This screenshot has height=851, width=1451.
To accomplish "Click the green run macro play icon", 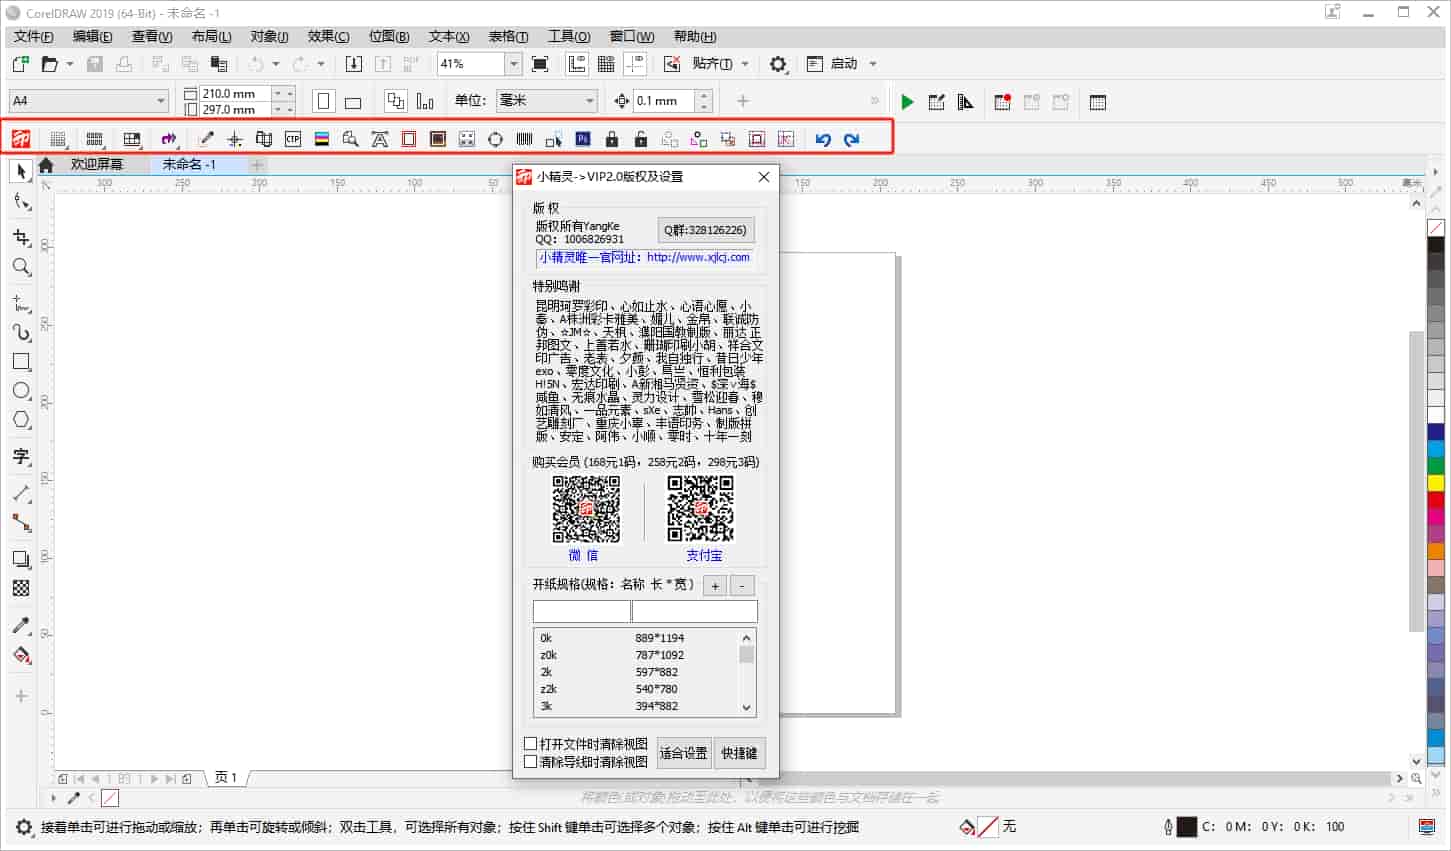I will point(907,102).
